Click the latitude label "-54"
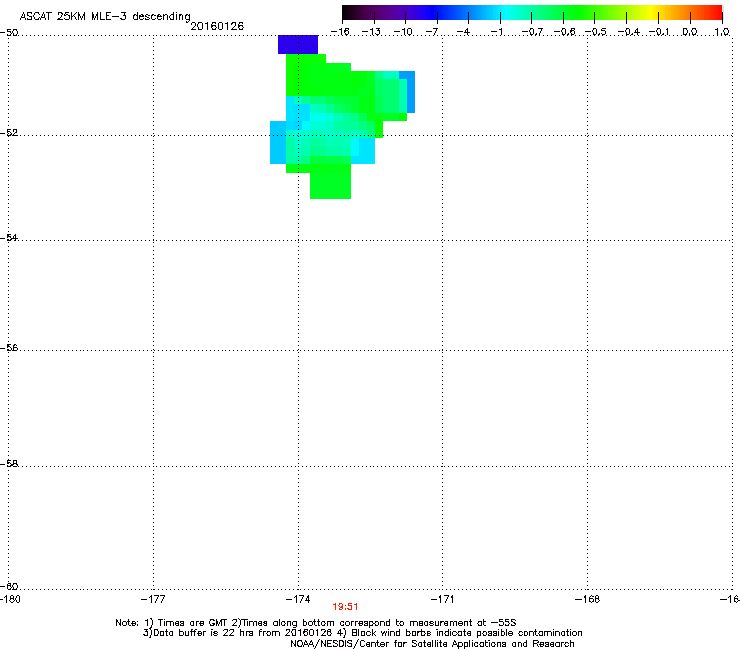The height and width of the screenshot is (650, 740). point(9,237)
